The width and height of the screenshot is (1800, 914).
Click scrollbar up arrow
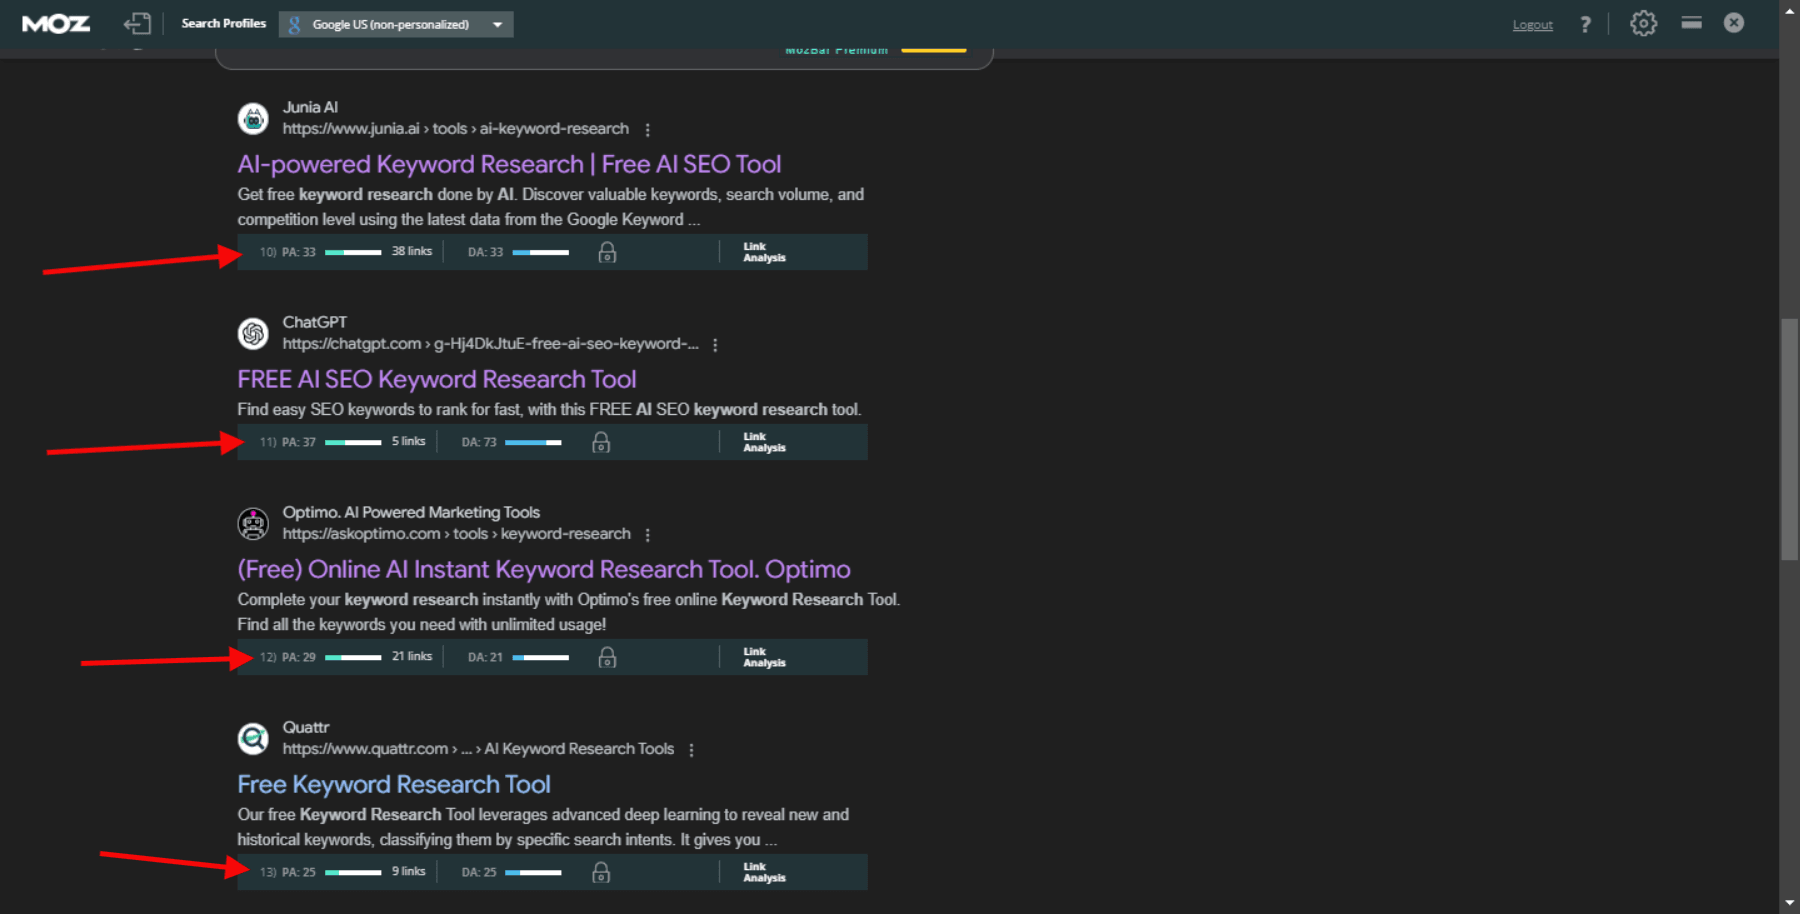coord(1790,10)
